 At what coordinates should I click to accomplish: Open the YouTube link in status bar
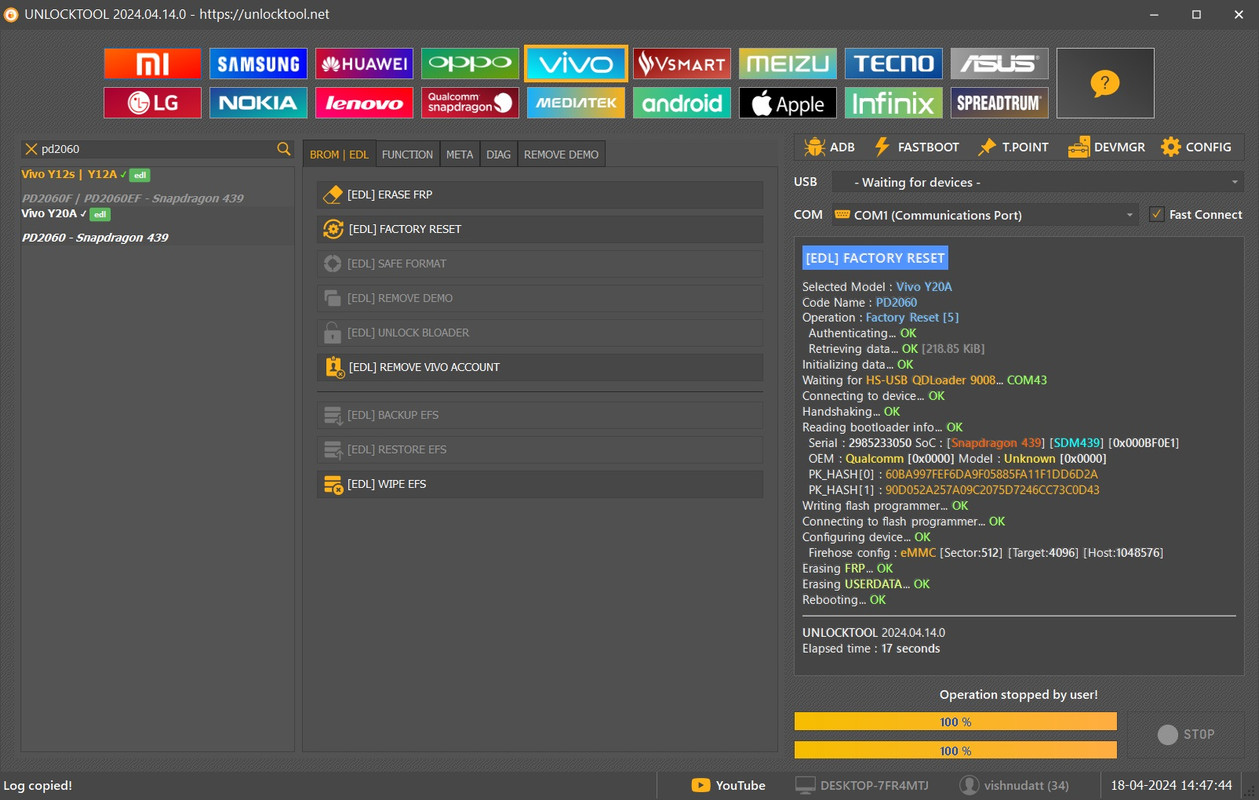tap(728, 786)
